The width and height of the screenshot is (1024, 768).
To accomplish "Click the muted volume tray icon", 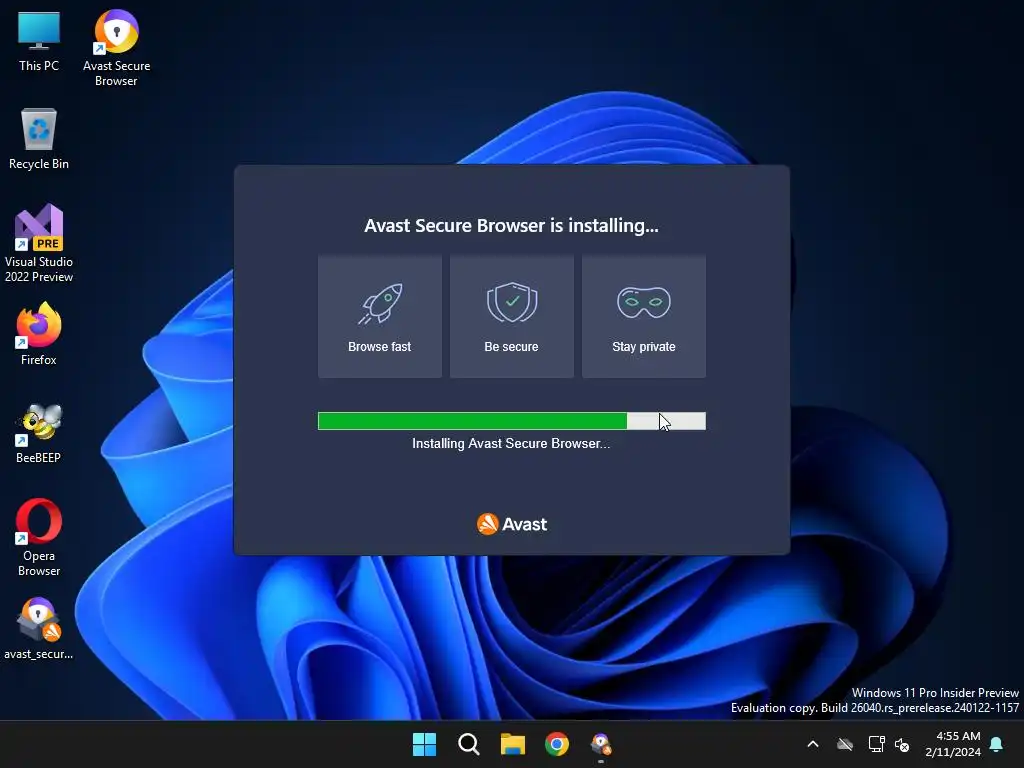I will click(902, 744).
